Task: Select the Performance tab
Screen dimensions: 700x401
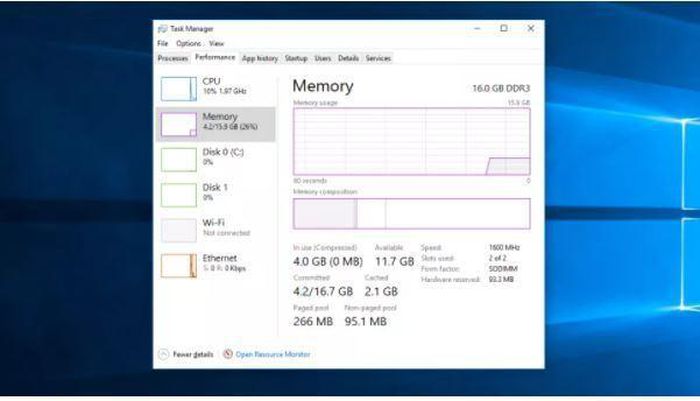Action: pyautogui.click(x=215, y=57)
